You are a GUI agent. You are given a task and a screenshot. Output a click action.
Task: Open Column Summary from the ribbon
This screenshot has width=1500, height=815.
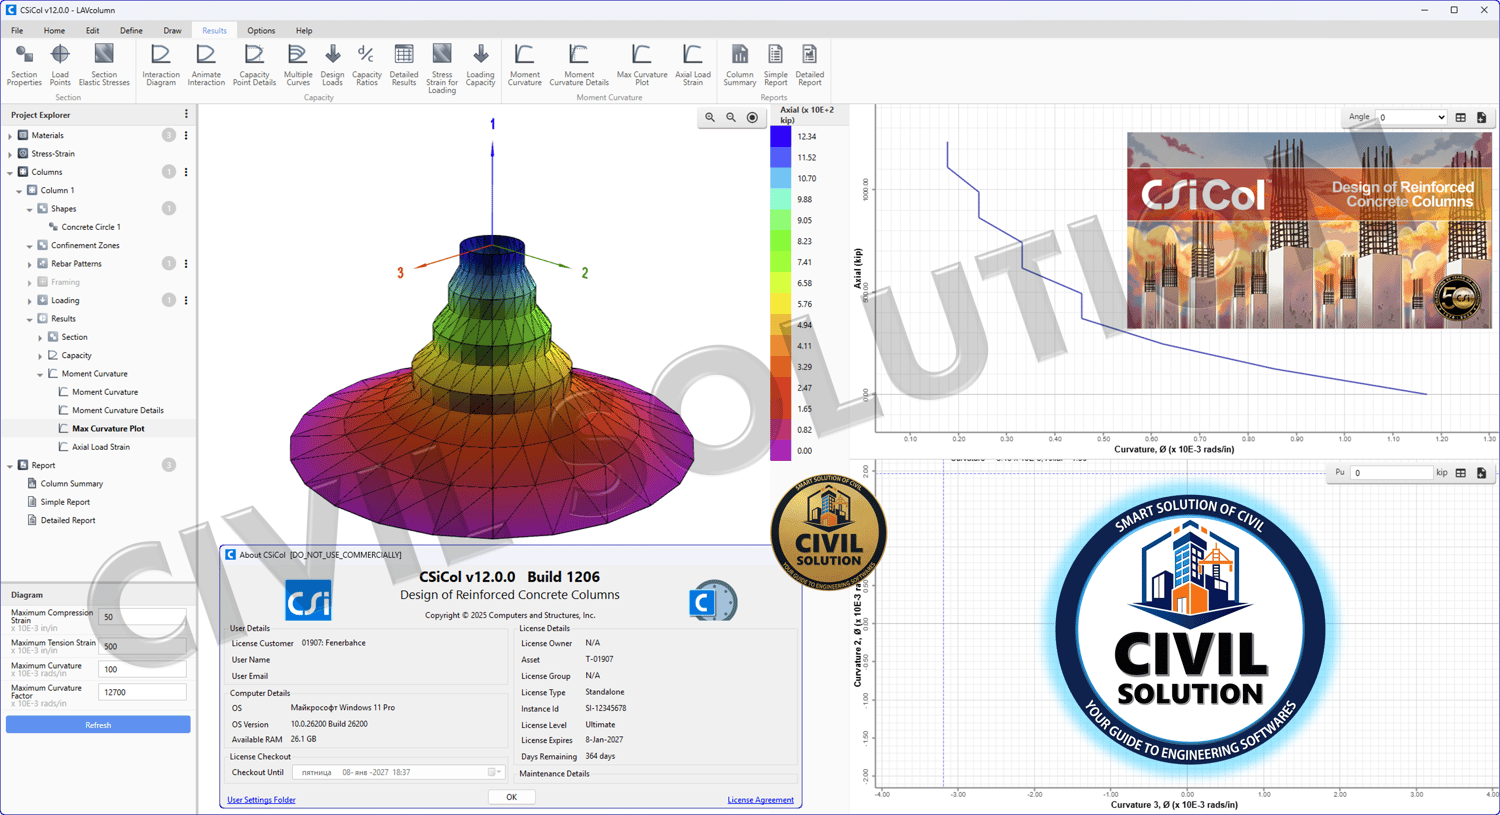[740, 65]
